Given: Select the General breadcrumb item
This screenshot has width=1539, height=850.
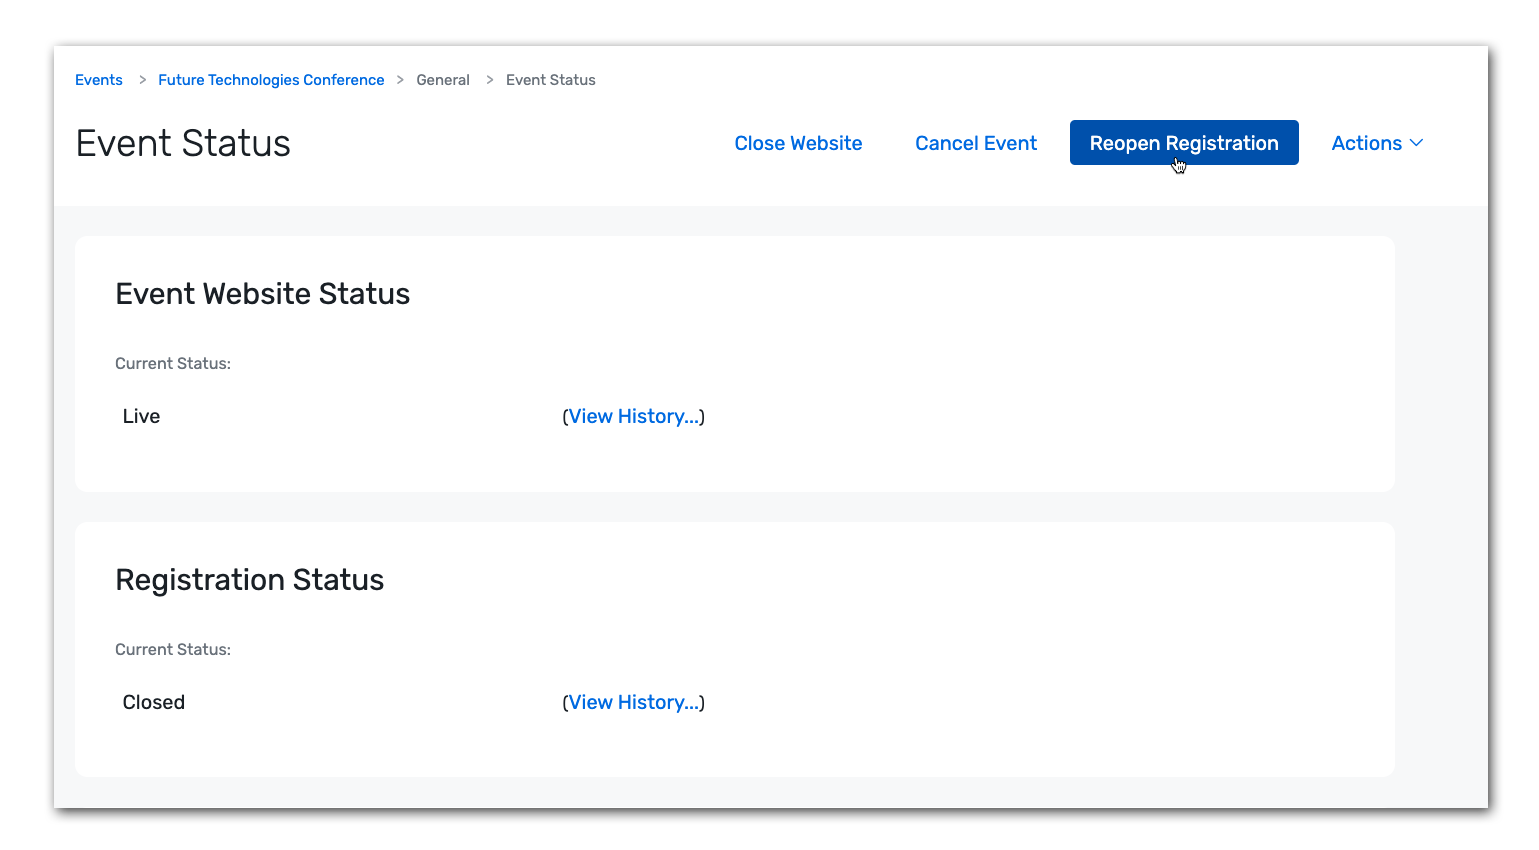Looking at the screenshot, I should pyautogui.click(x=443, y=80).
